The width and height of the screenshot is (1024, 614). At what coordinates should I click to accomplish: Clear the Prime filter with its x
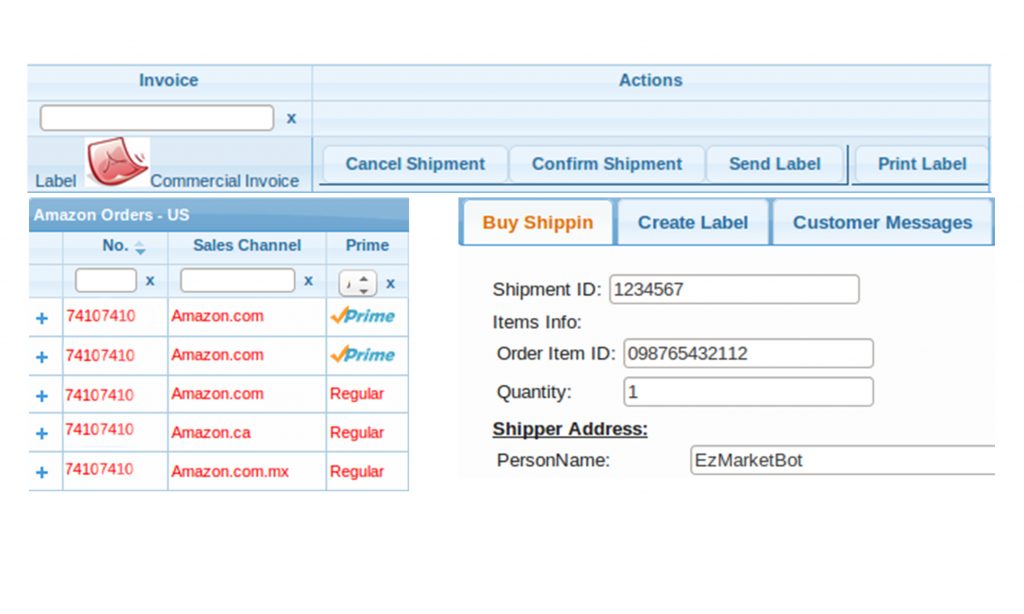pyautogui.click(x=391, y=283)
